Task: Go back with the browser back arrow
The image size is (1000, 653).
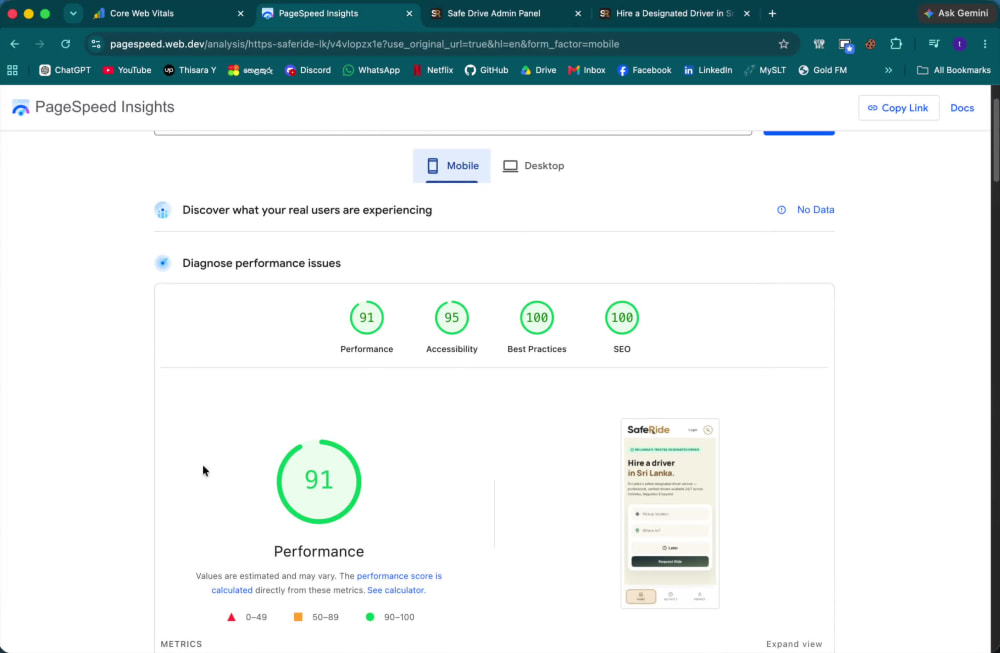Action: (15, 44)
